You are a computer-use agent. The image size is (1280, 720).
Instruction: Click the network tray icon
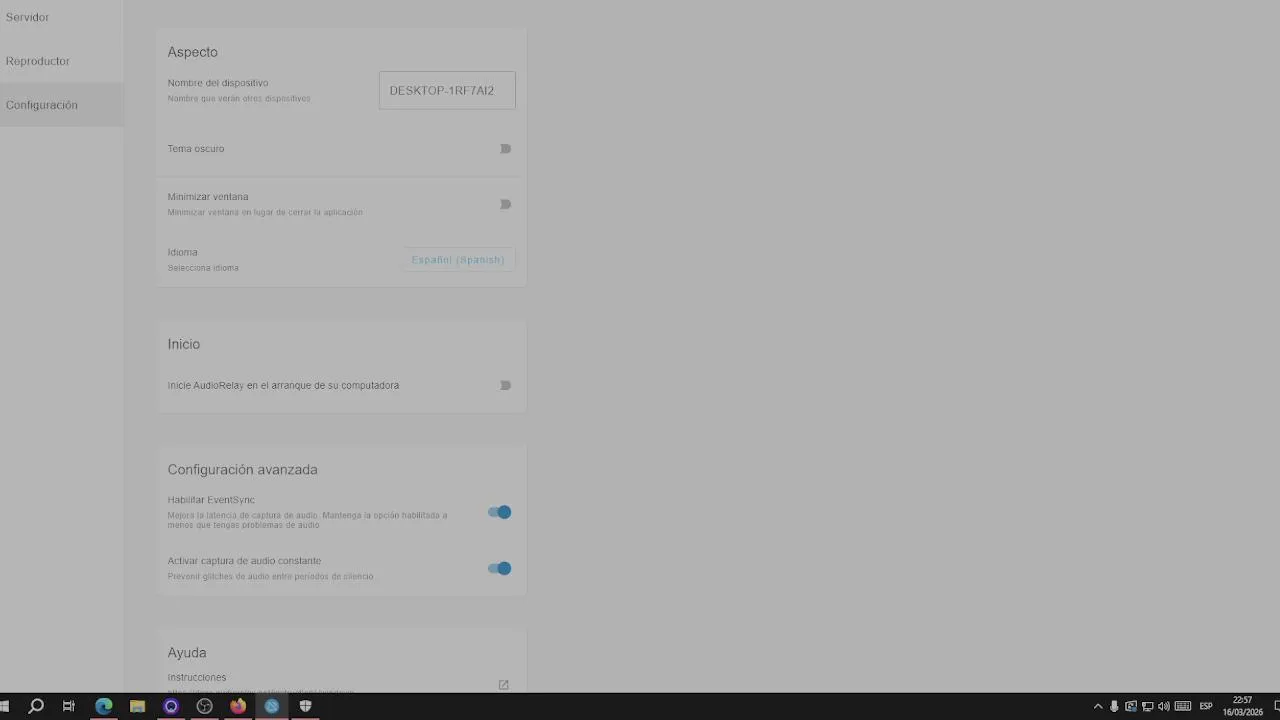point(1147,706)
